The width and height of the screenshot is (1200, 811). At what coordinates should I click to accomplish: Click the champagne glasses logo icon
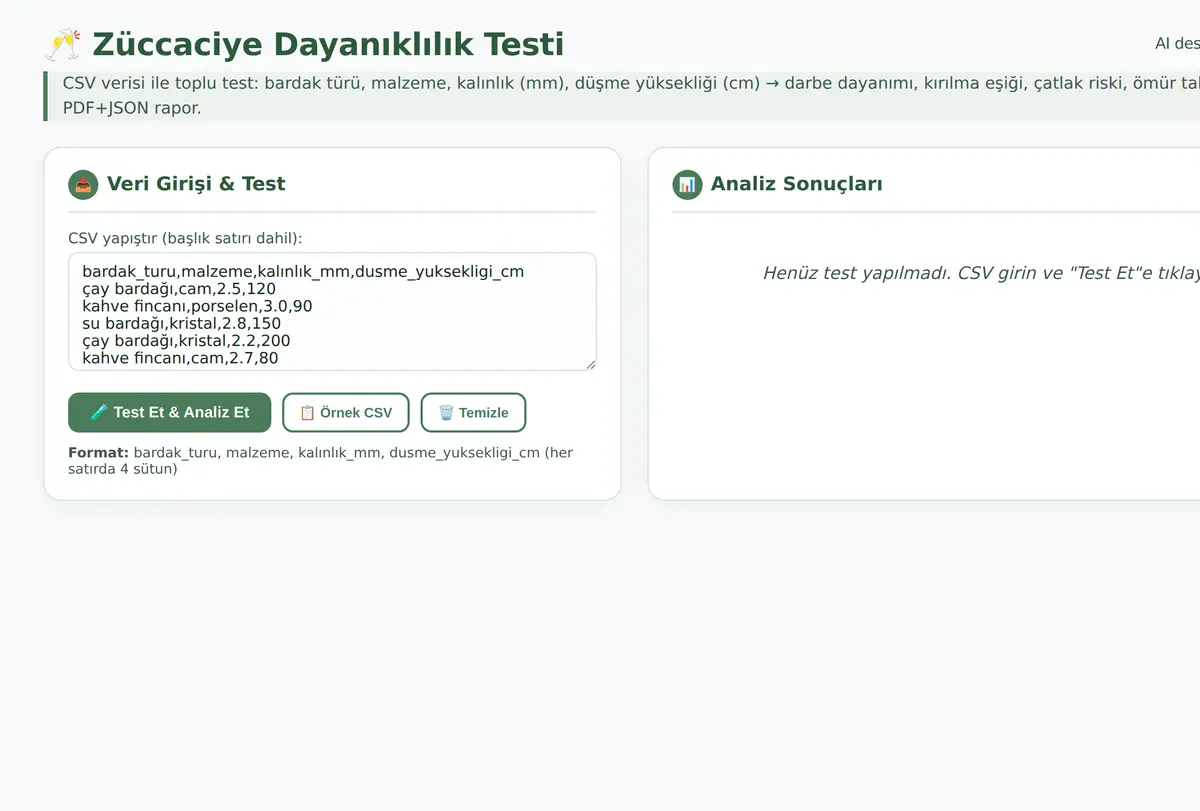pos(63,45)
